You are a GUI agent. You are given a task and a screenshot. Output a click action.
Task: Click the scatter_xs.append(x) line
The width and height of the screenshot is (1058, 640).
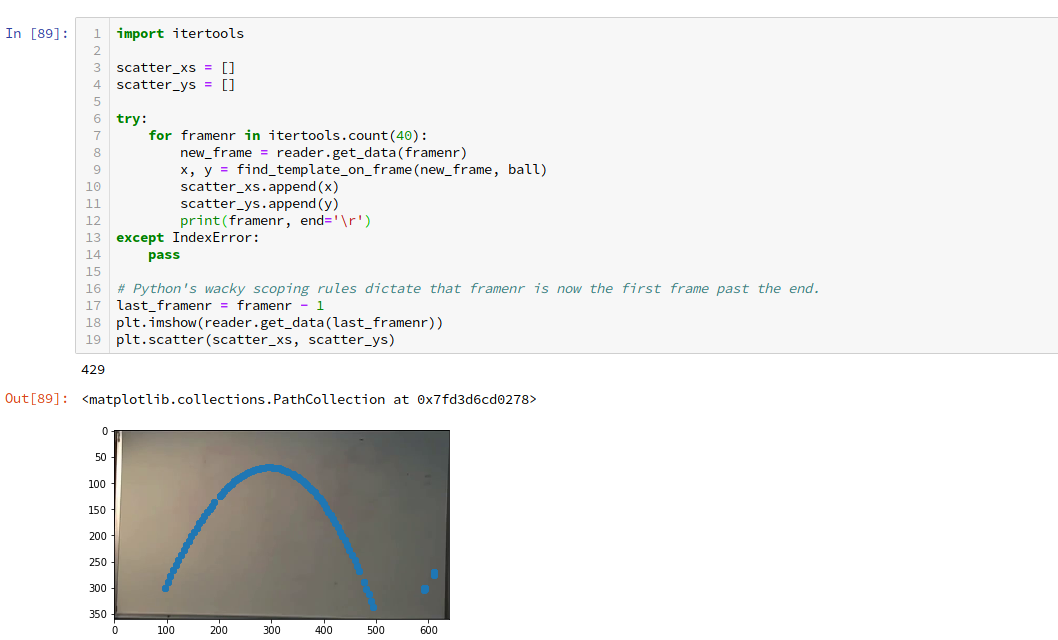pos(259,186)
